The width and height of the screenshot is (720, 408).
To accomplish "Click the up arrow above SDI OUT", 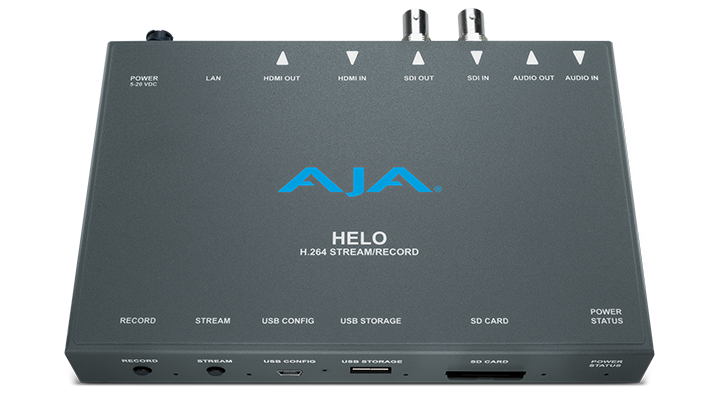I will 418,58.
